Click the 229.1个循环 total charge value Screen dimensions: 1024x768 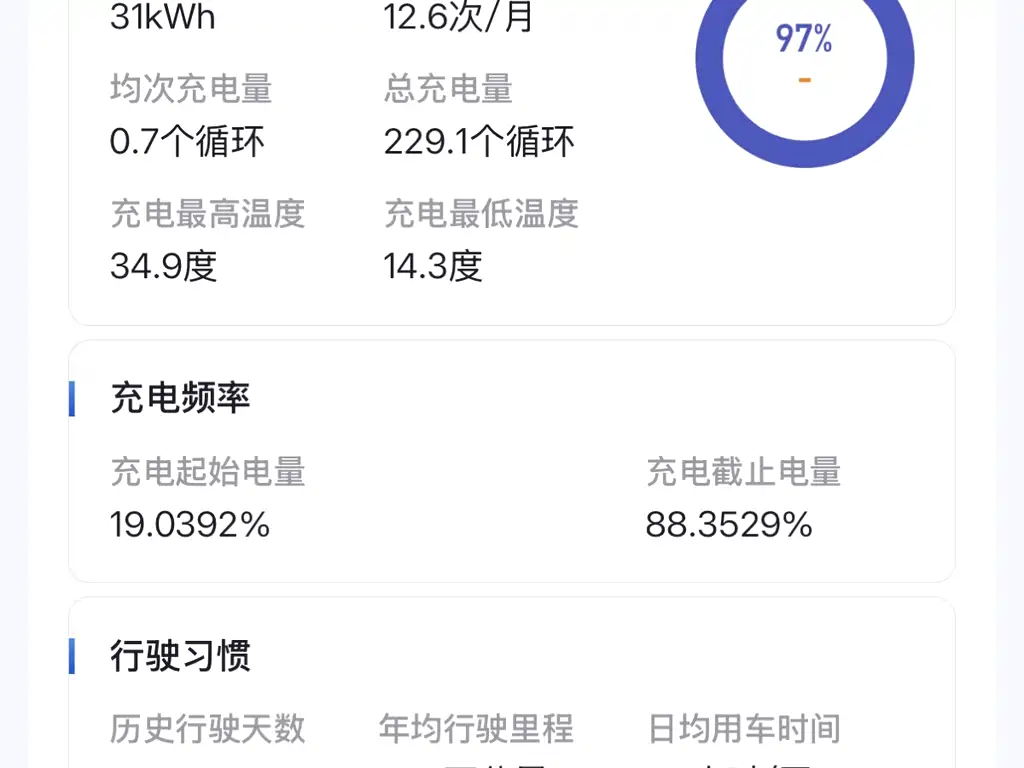click(479, 142)
